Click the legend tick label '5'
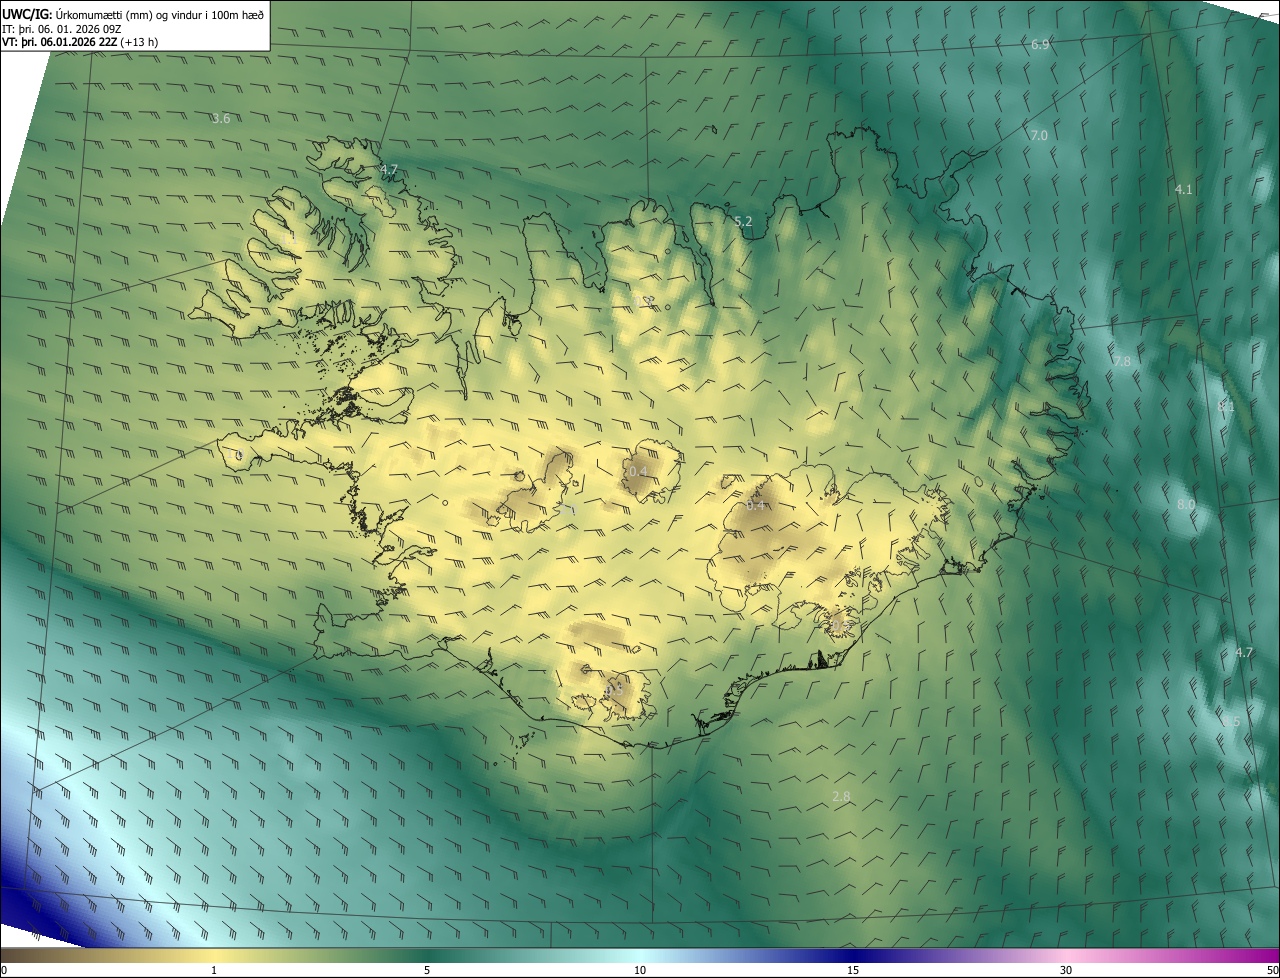Screen dimensions: 1280x978 (x=427, y=970)
